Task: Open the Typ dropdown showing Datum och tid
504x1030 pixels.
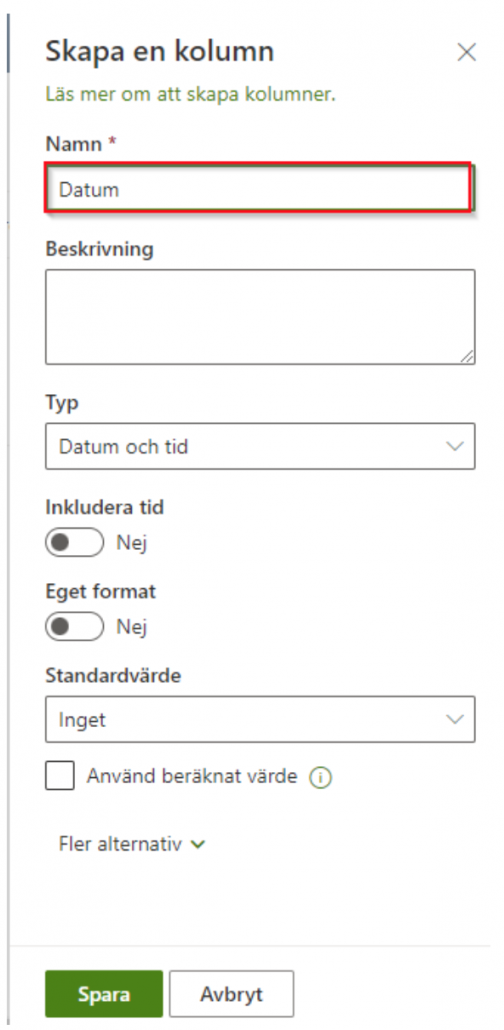Action: [260, 447]
